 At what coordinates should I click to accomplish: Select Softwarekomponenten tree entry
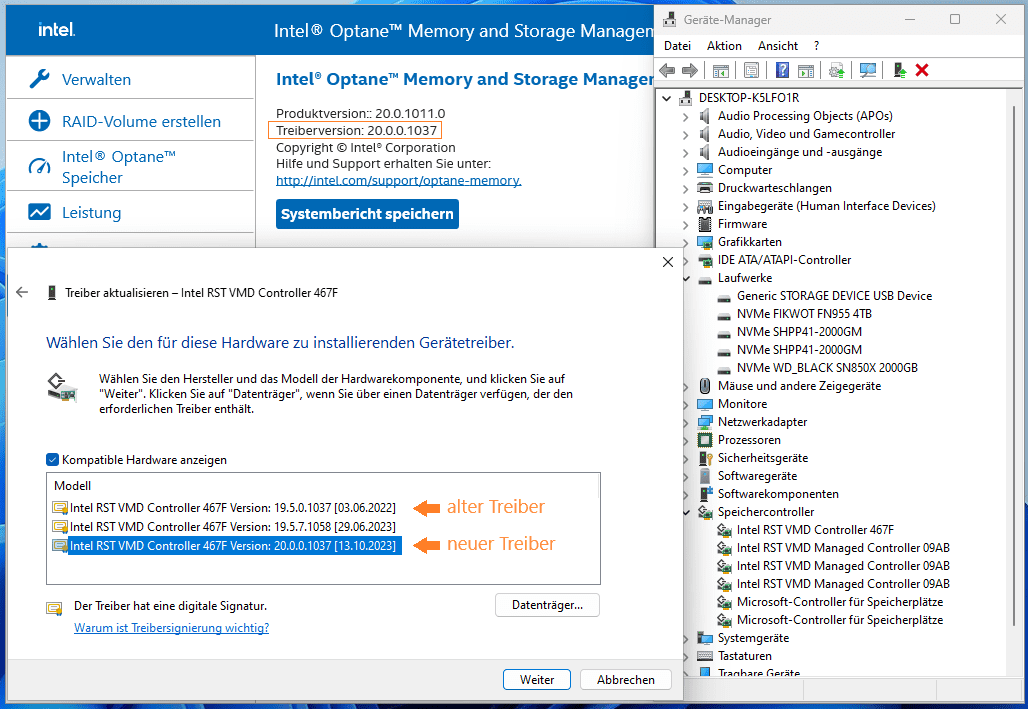[778, 494]
